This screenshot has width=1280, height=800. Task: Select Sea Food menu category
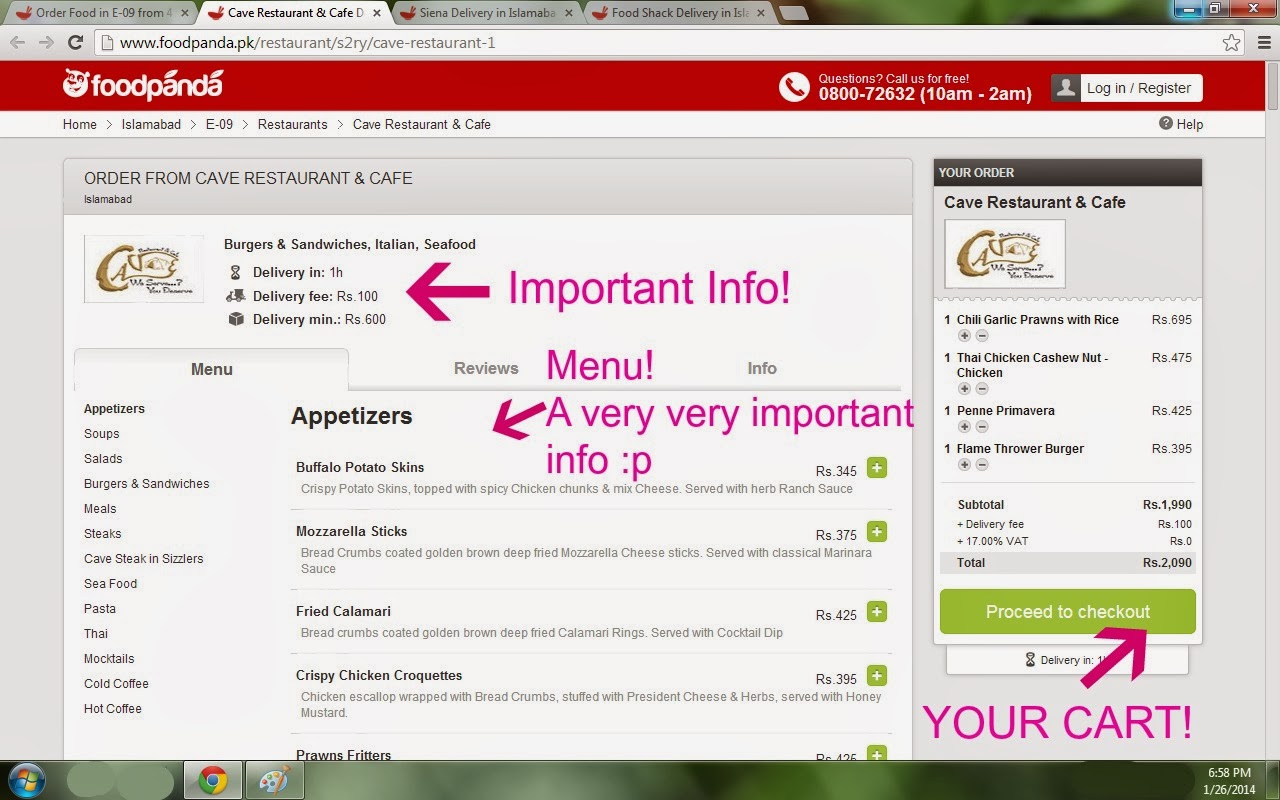110,584
